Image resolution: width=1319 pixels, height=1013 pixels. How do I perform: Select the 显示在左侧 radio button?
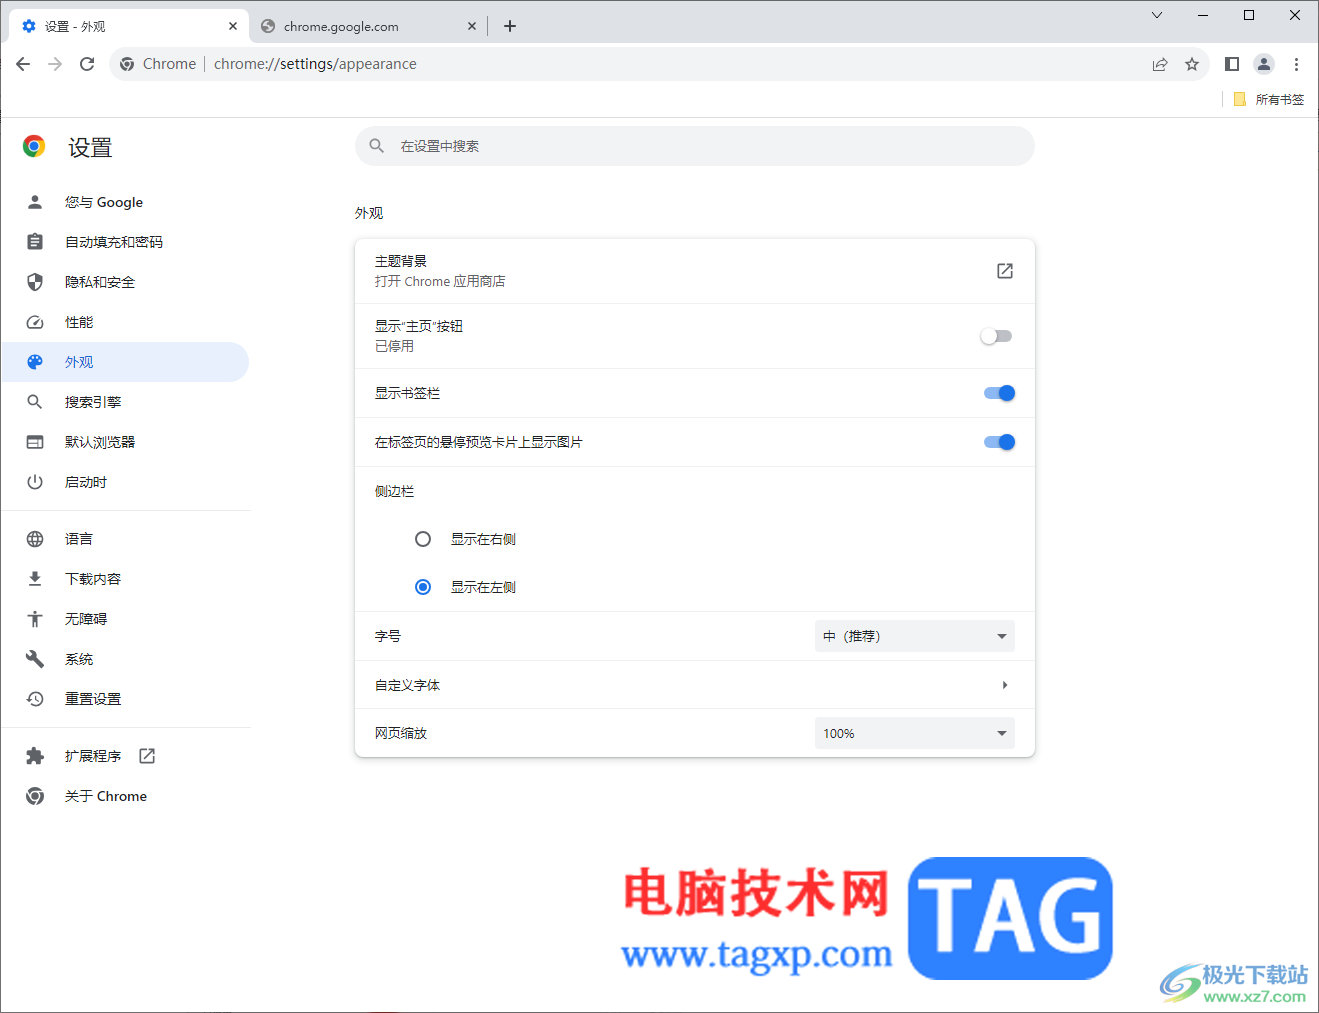pyautogui.click(x=423, y=587)
